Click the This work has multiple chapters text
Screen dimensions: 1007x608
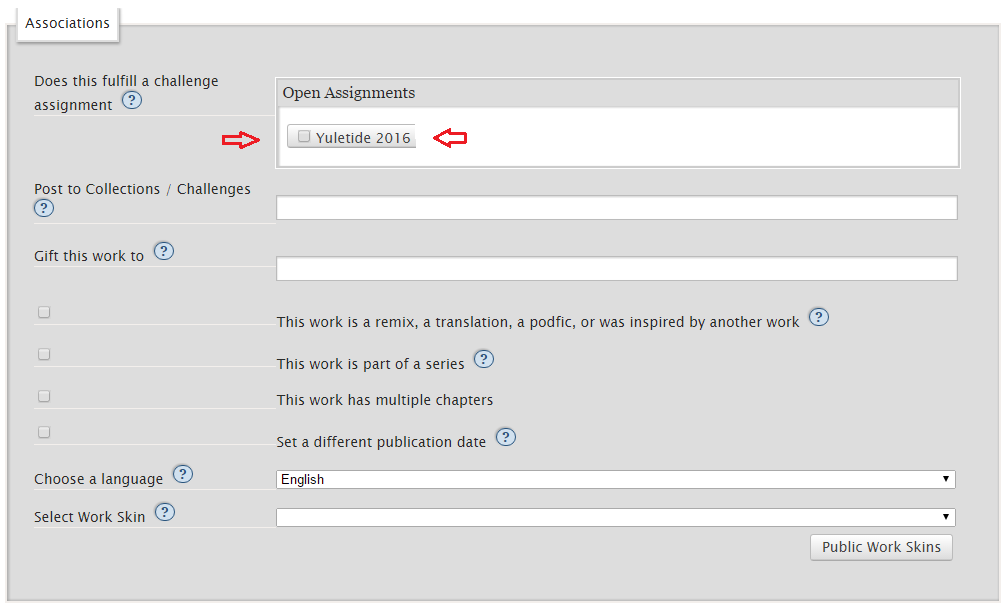pos(385,400)
